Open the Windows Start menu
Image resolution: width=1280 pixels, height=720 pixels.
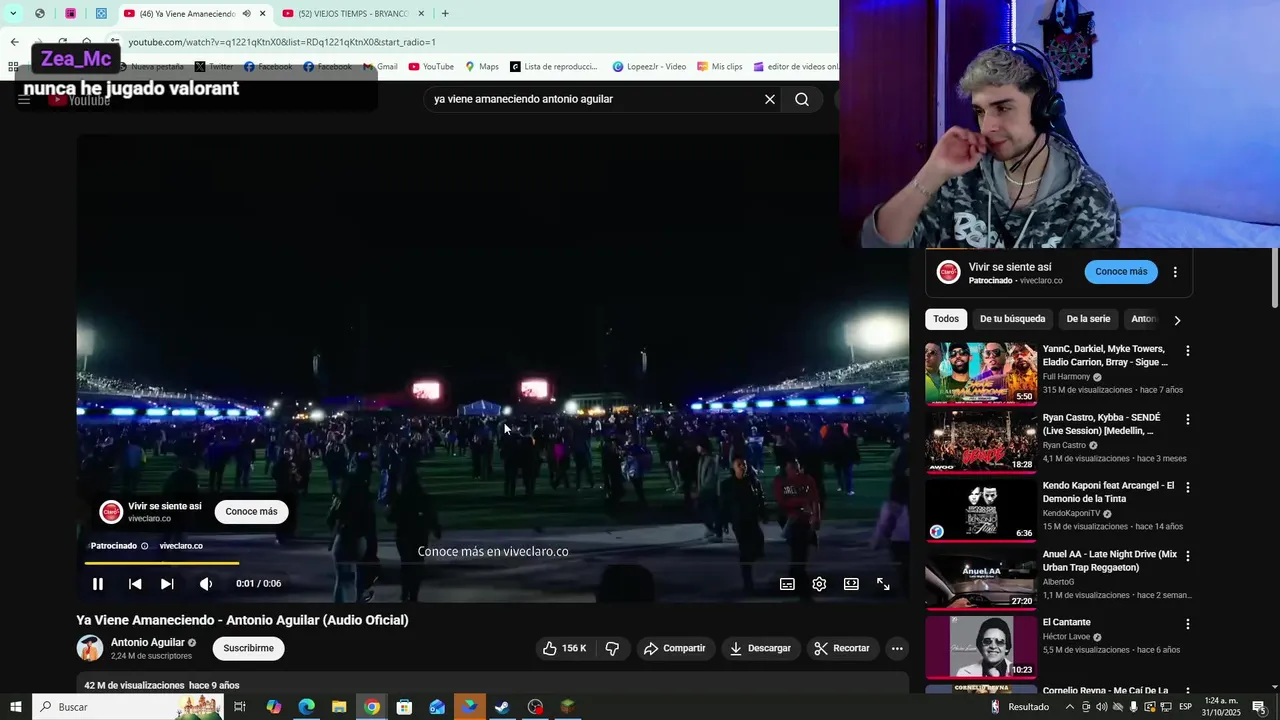(x=16, y=707)
